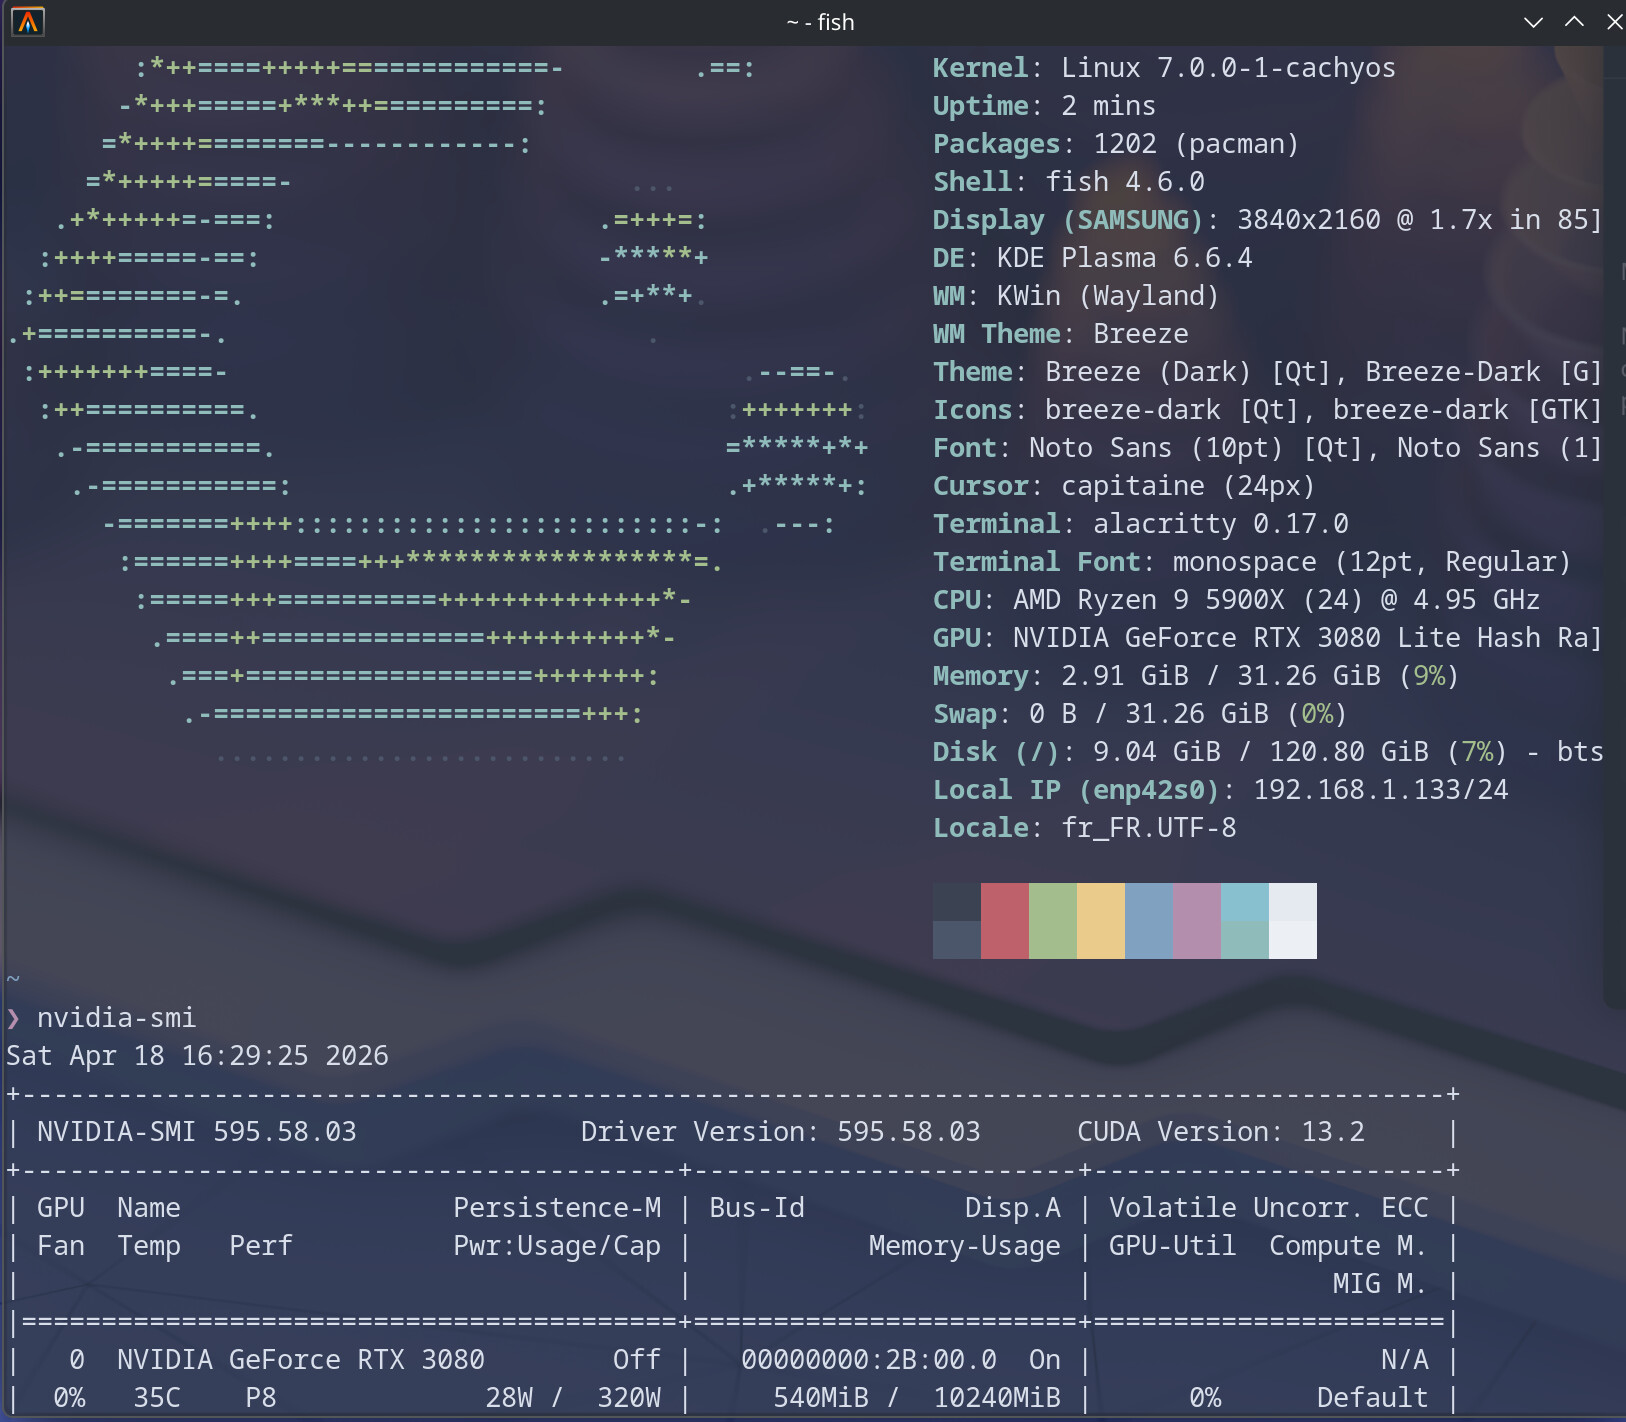This screenshot has width=1626, height=1422.
Task: Minimize the fish terminal window
Action: tap(1532, 22)
